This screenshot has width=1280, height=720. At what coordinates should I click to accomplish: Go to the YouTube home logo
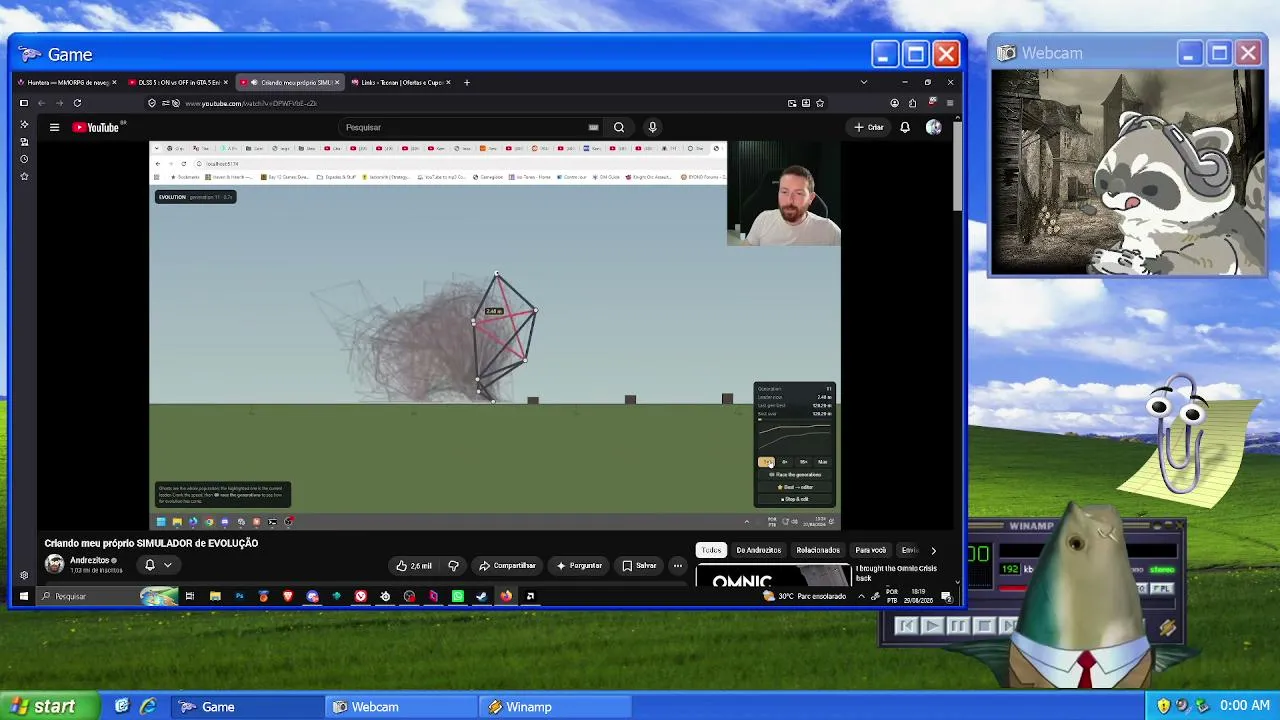(x=96, y=127)
